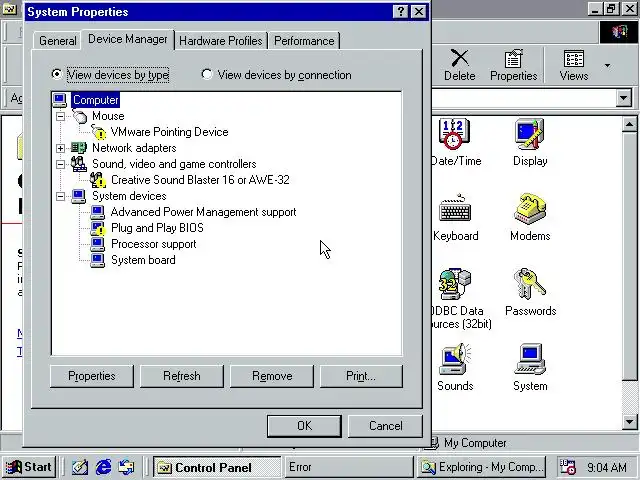This screenshot has width=640, height=480.
Task: Click OK in System Properties
Action: [304, 426]
